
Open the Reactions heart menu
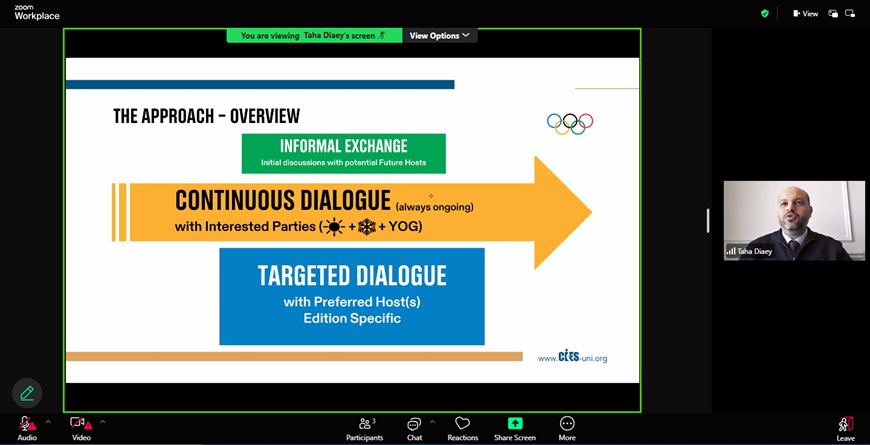point(462,427)
